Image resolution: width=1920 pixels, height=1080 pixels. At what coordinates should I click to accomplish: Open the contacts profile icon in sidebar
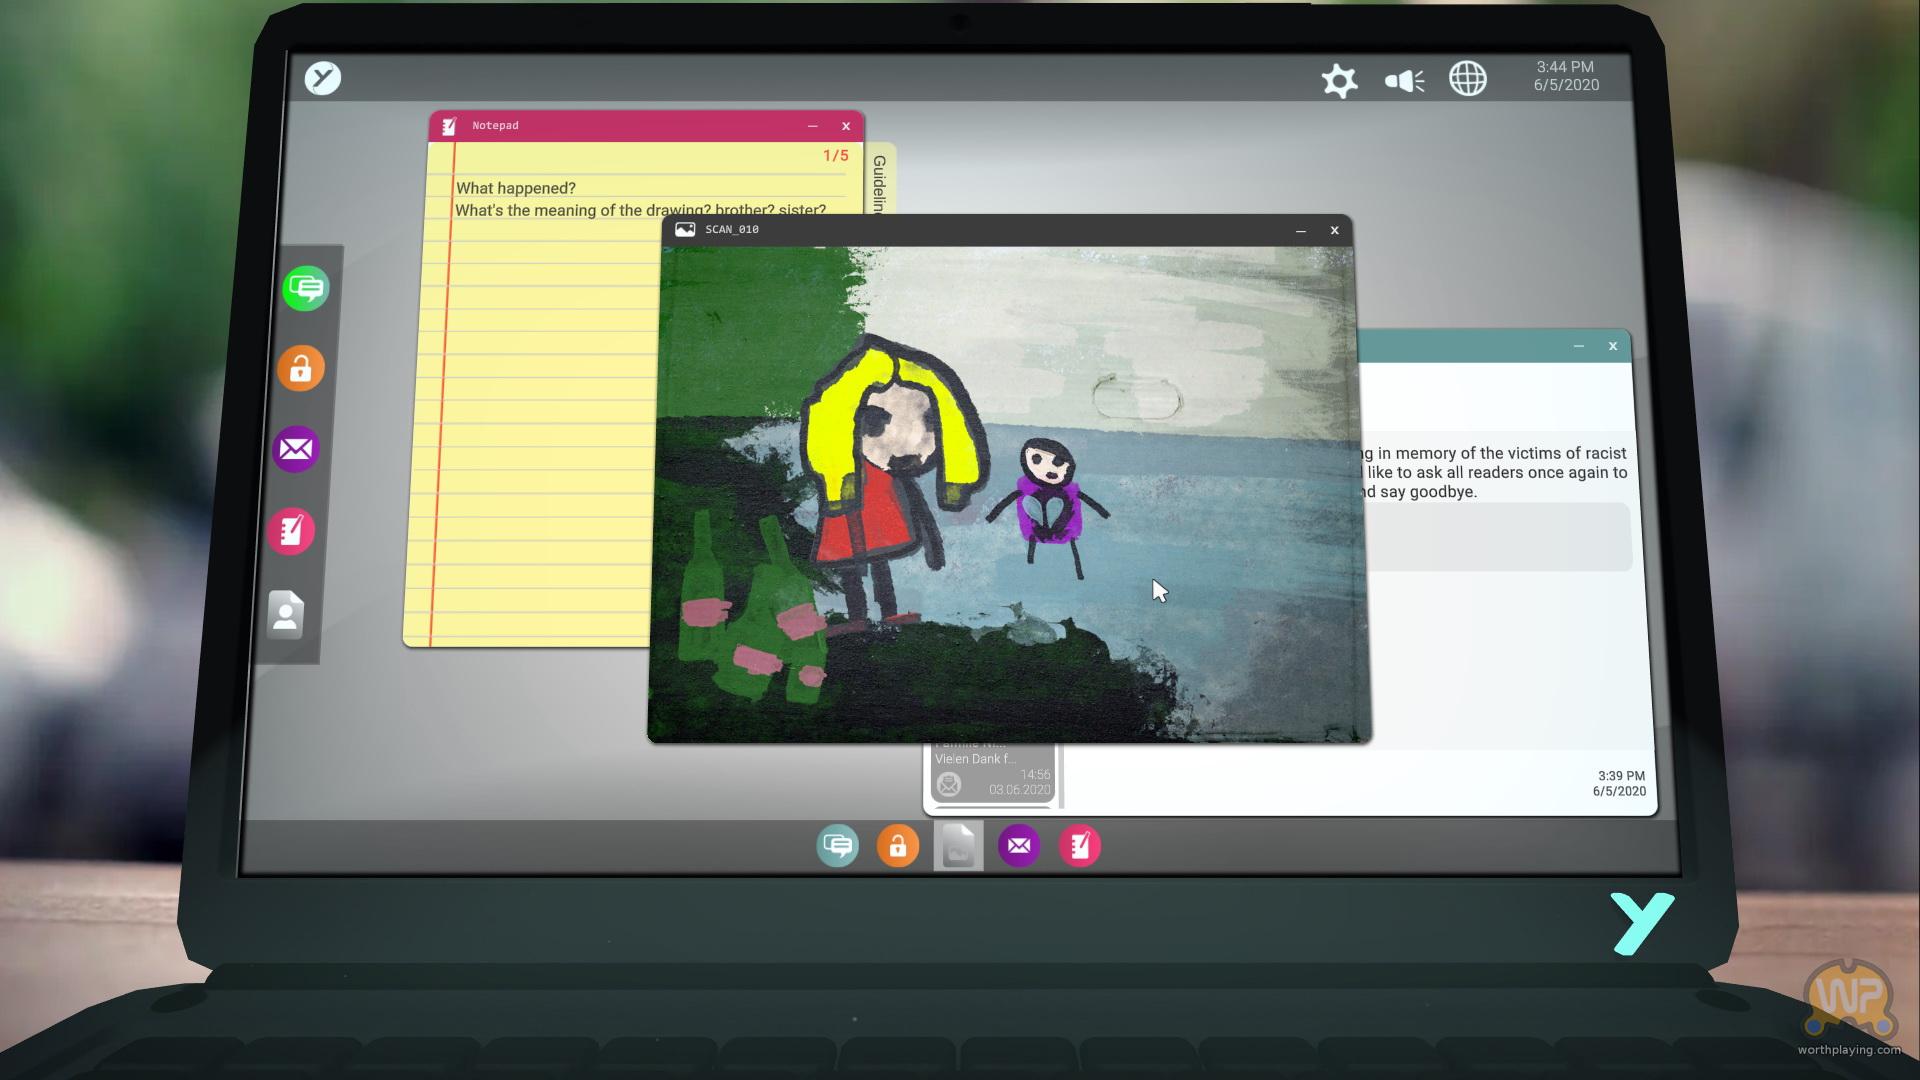pos(285,613)
